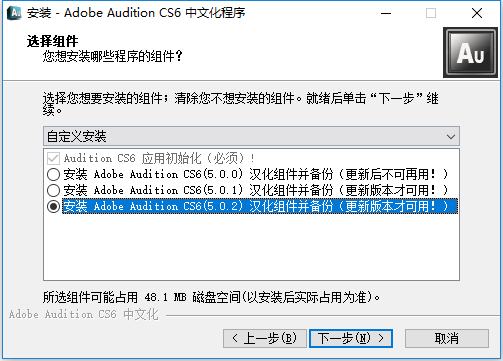Select the CS6(5.0.0) 汉化组件 radio option
The height and width of the screenshot is (361, 503).
point(53,174)
